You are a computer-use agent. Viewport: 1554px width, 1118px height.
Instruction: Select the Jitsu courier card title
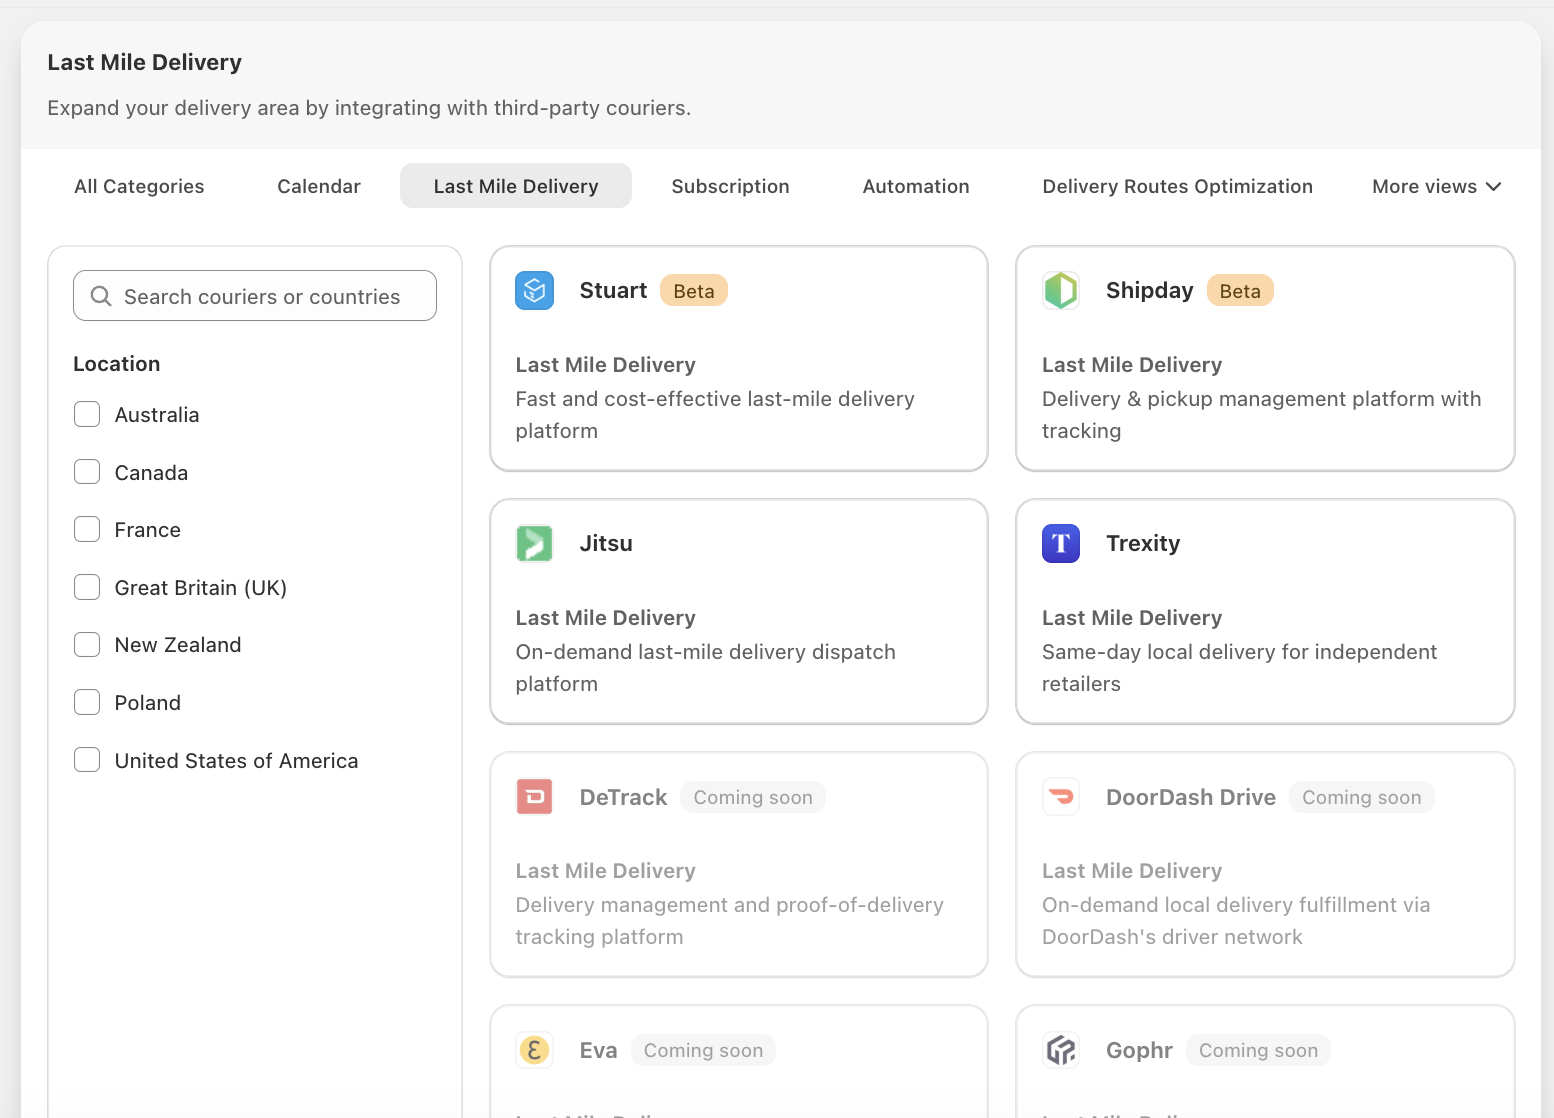[x=606, y=544]
